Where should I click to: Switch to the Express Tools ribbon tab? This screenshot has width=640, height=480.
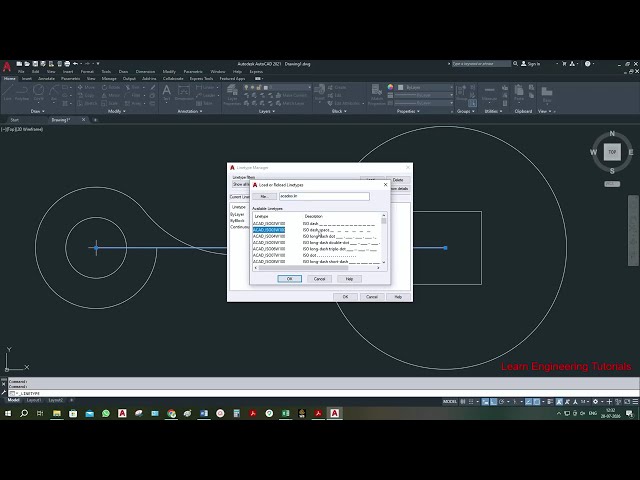[201, 78]
